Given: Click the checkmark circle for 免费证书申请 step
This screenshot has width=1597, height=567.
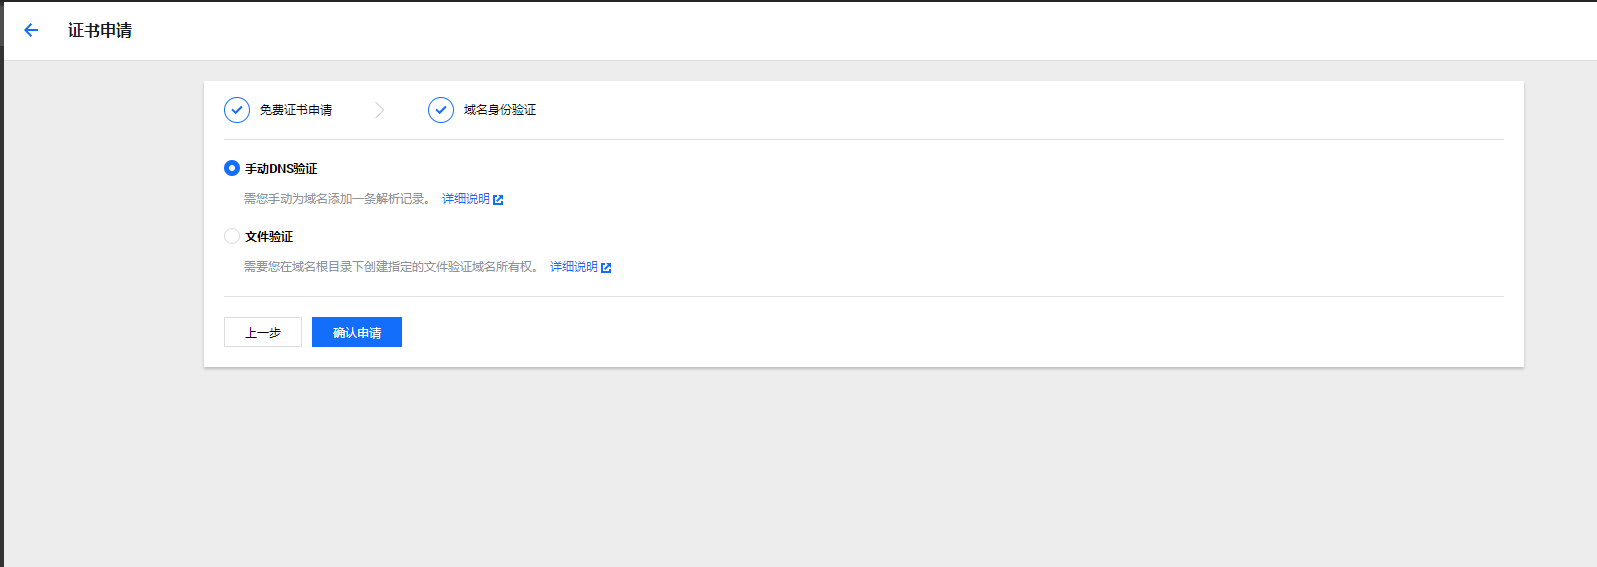Looking at the screenshot, I should 237,110.
